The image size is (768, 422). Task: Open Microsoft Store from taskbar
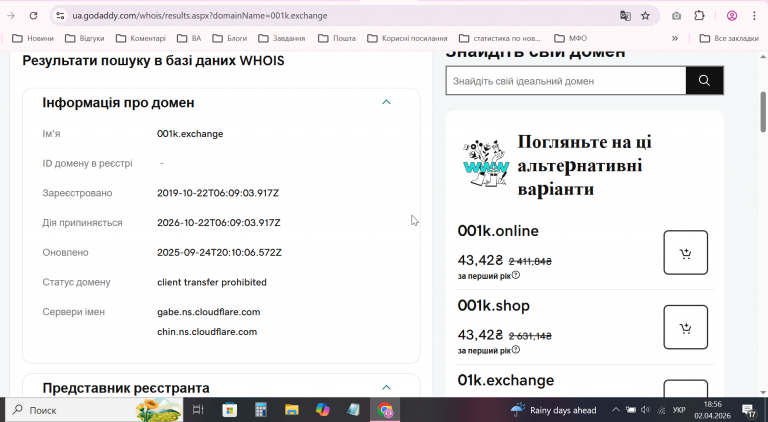(x=229, y=410)
